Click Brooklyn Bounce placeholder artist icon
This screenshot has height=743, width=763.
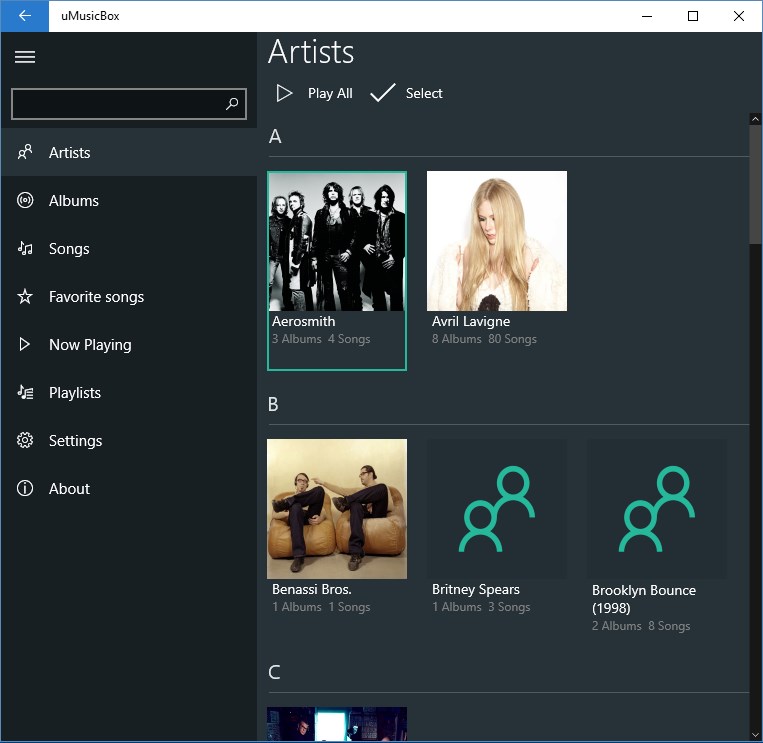[x=657, y=509]
